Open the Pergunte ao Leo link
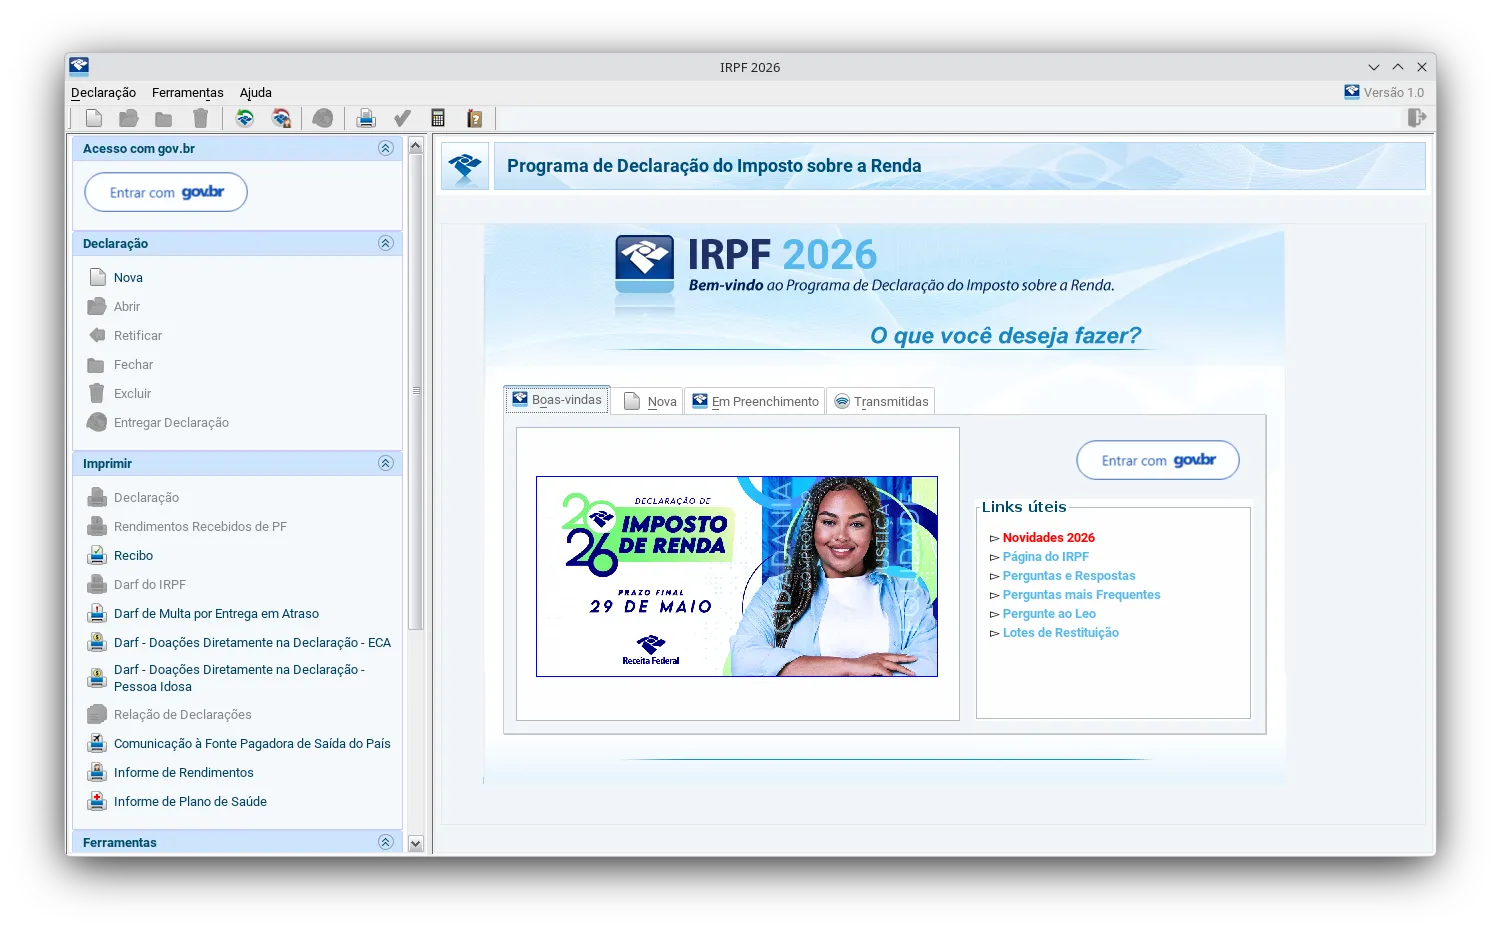 coord(1049,614)
